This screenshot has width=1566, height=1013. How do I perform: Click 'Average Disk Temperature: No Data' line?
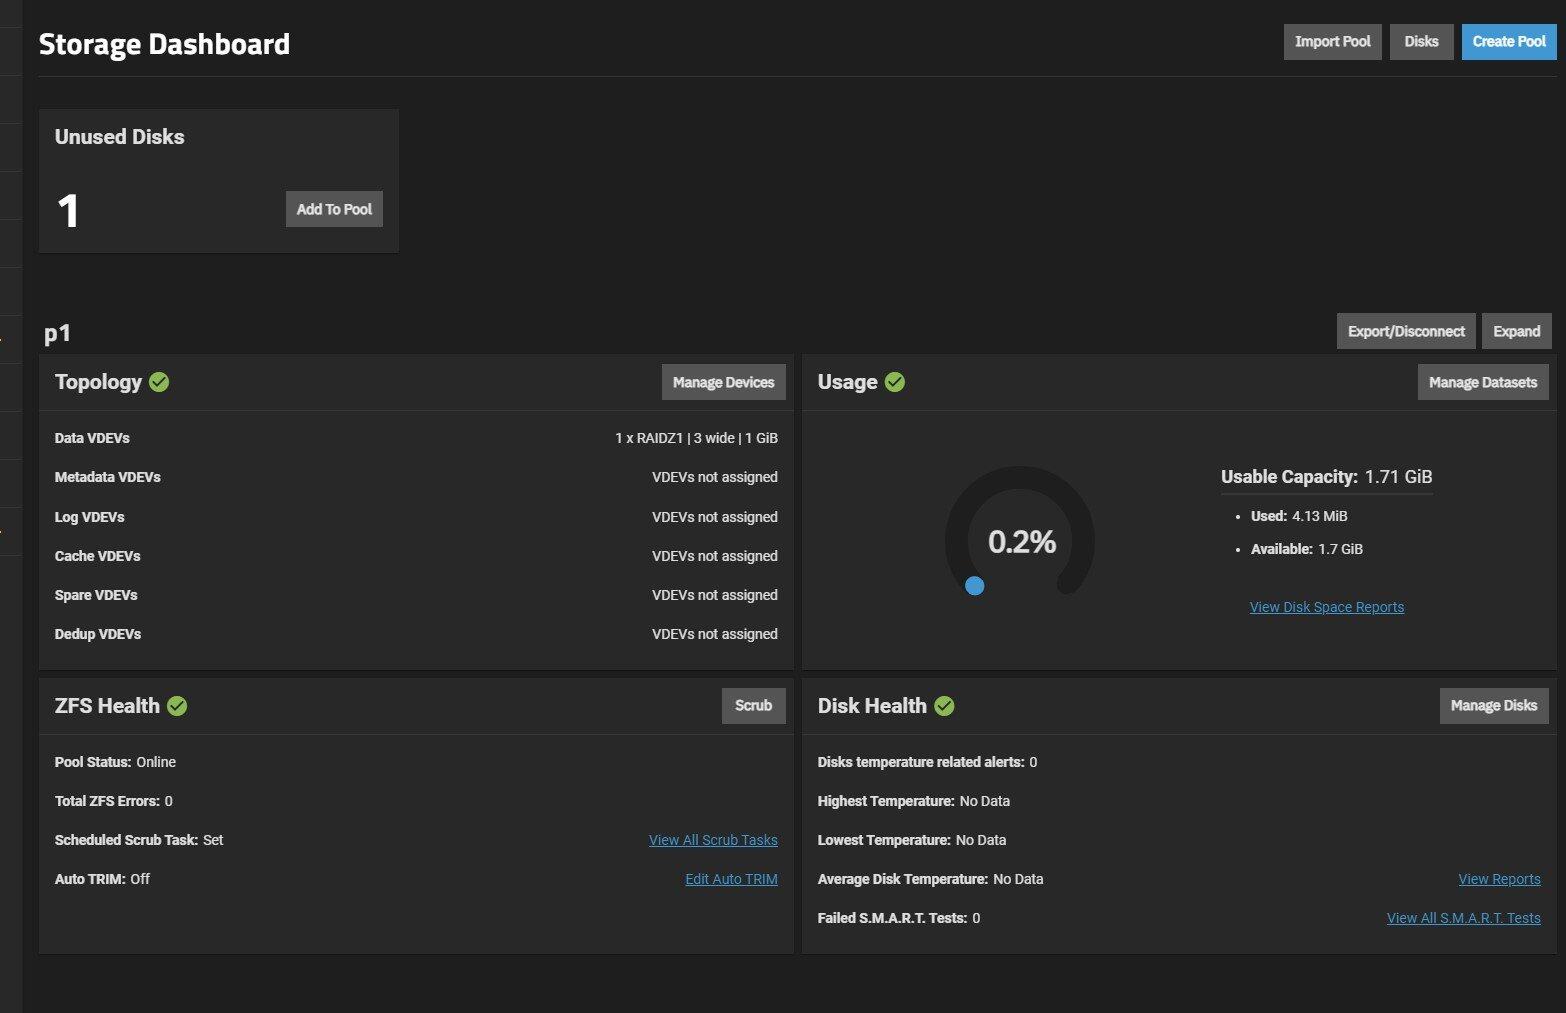point(930,879)
